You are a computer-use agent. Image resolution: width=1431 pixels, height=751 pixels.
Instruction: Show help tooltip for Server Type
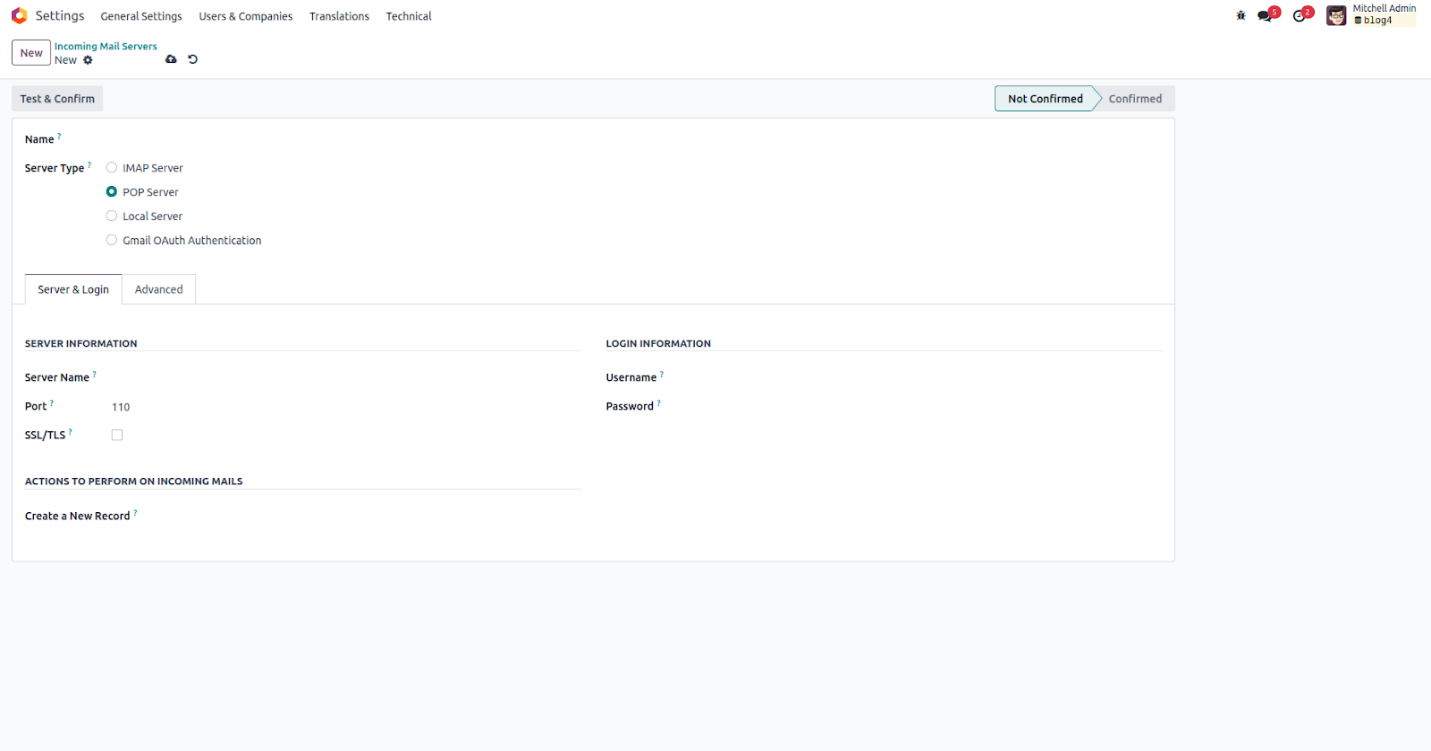pyautogui.click(x=89, y=165)
